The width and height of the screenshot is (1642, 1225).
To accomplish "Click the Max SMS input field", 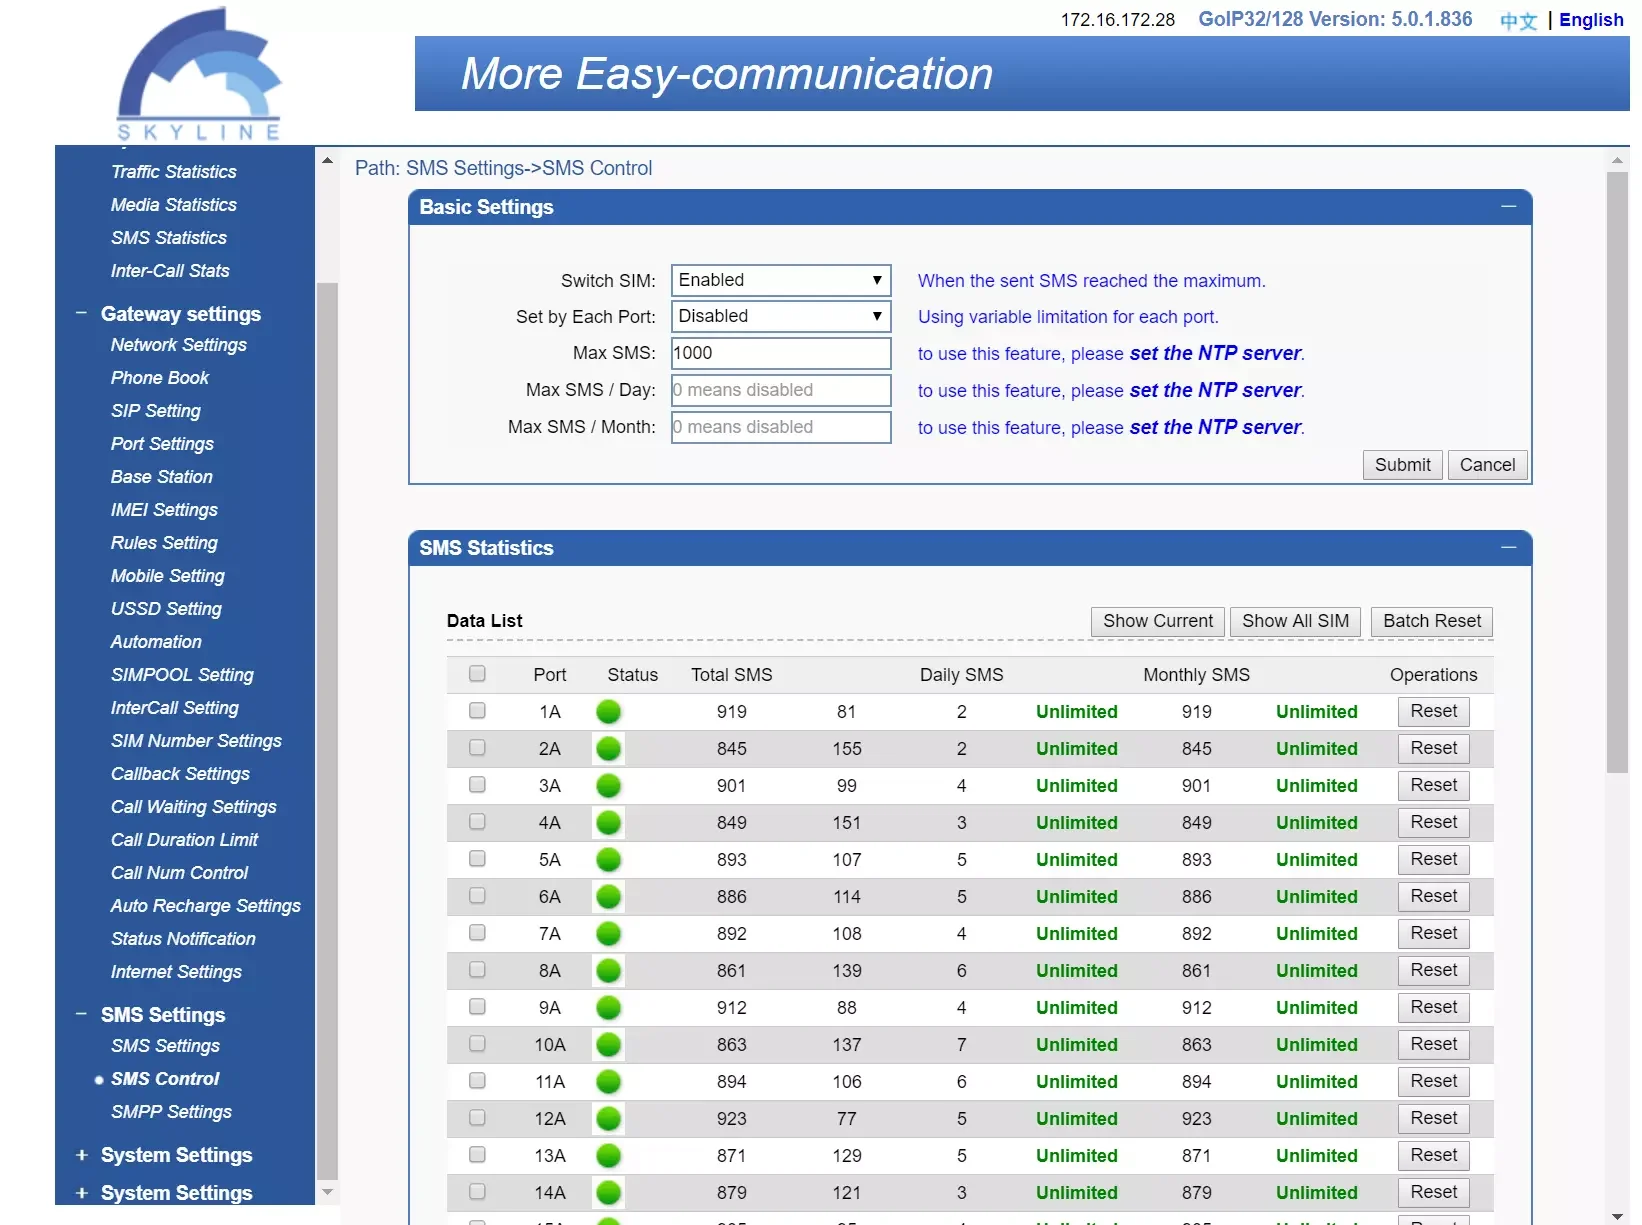I will [x=781, y=353].
